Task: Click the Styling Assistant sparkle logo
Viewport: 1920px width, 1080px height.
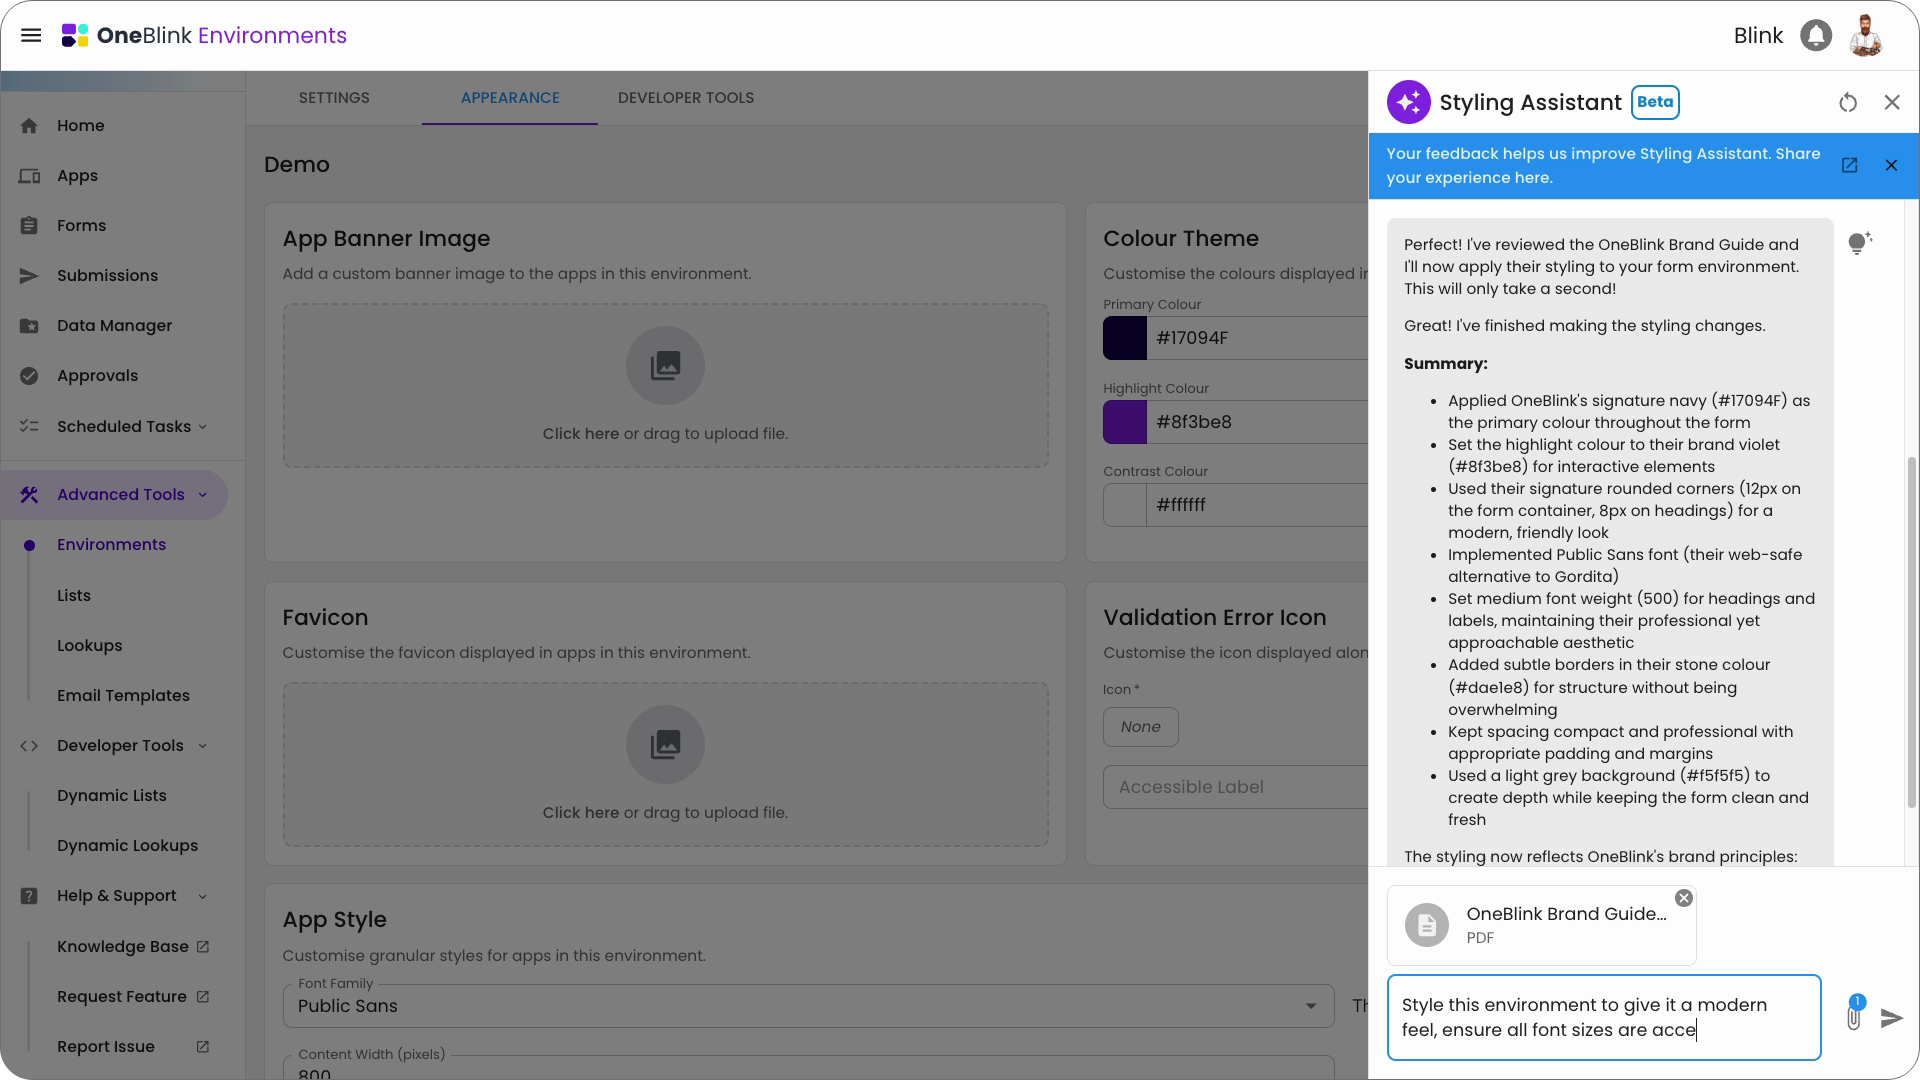Action: [x=1408, y=102]
